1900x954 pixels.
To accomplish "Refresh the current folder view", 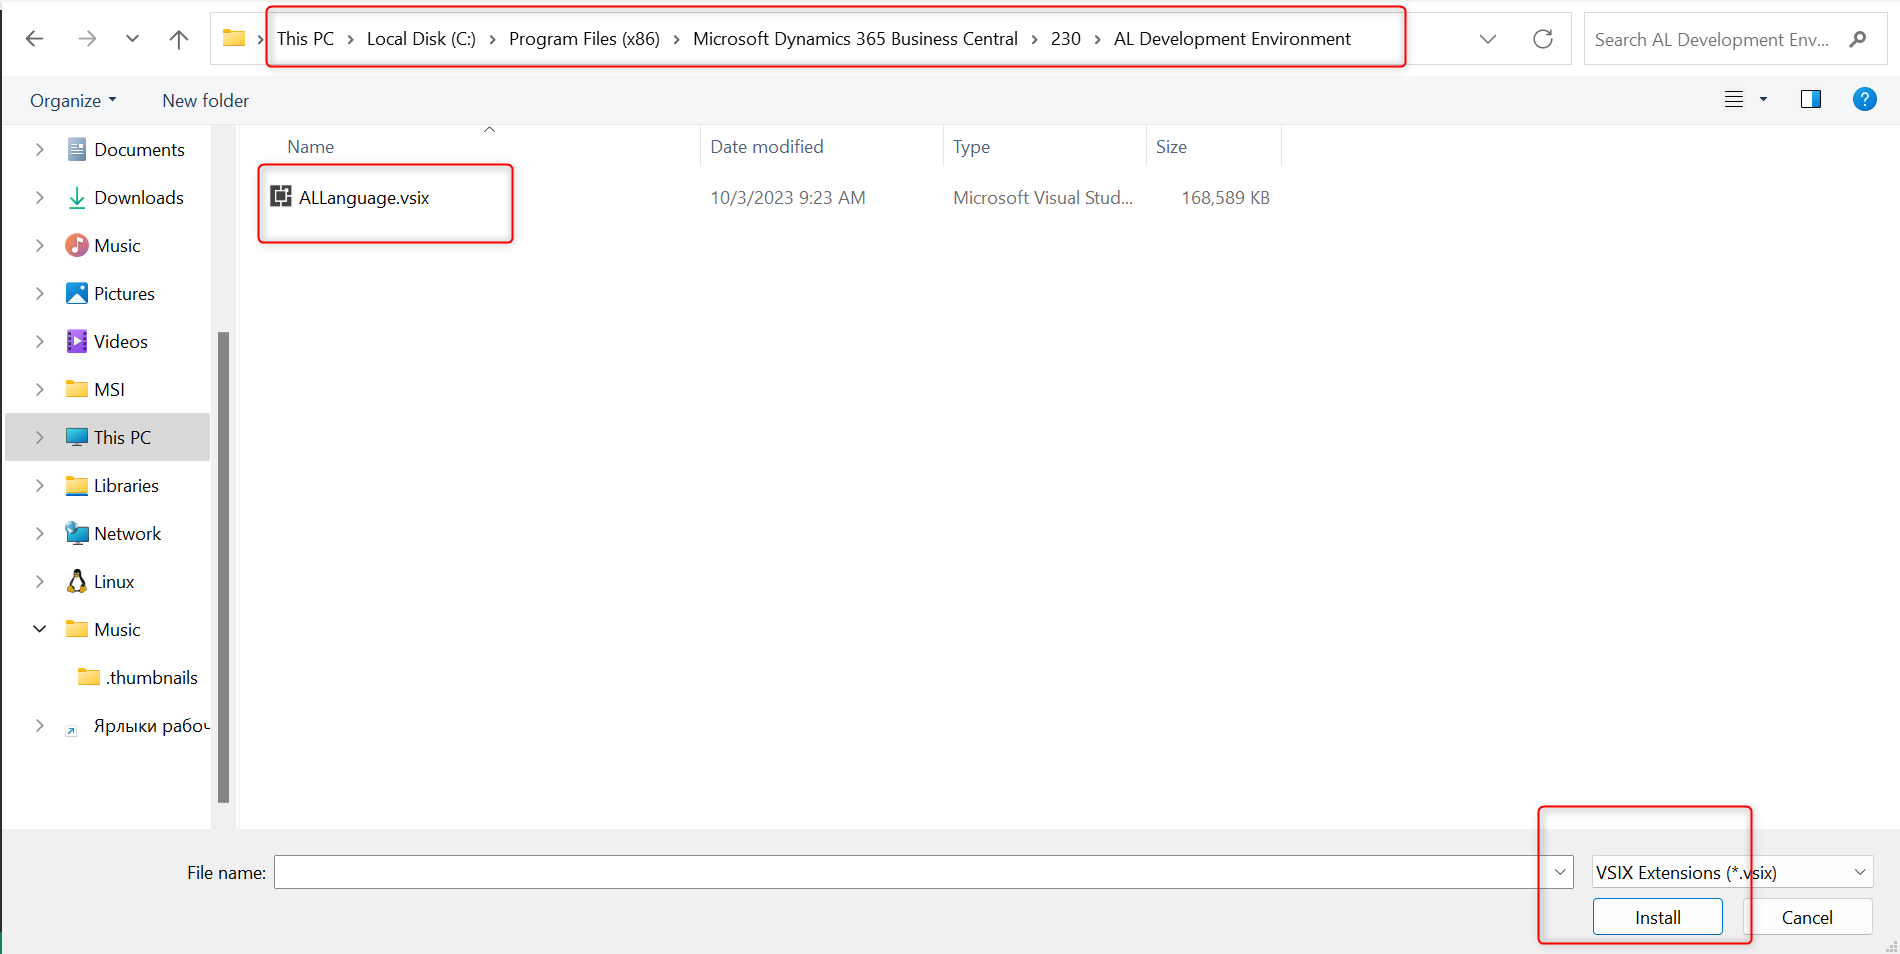I will point(1542,39).
